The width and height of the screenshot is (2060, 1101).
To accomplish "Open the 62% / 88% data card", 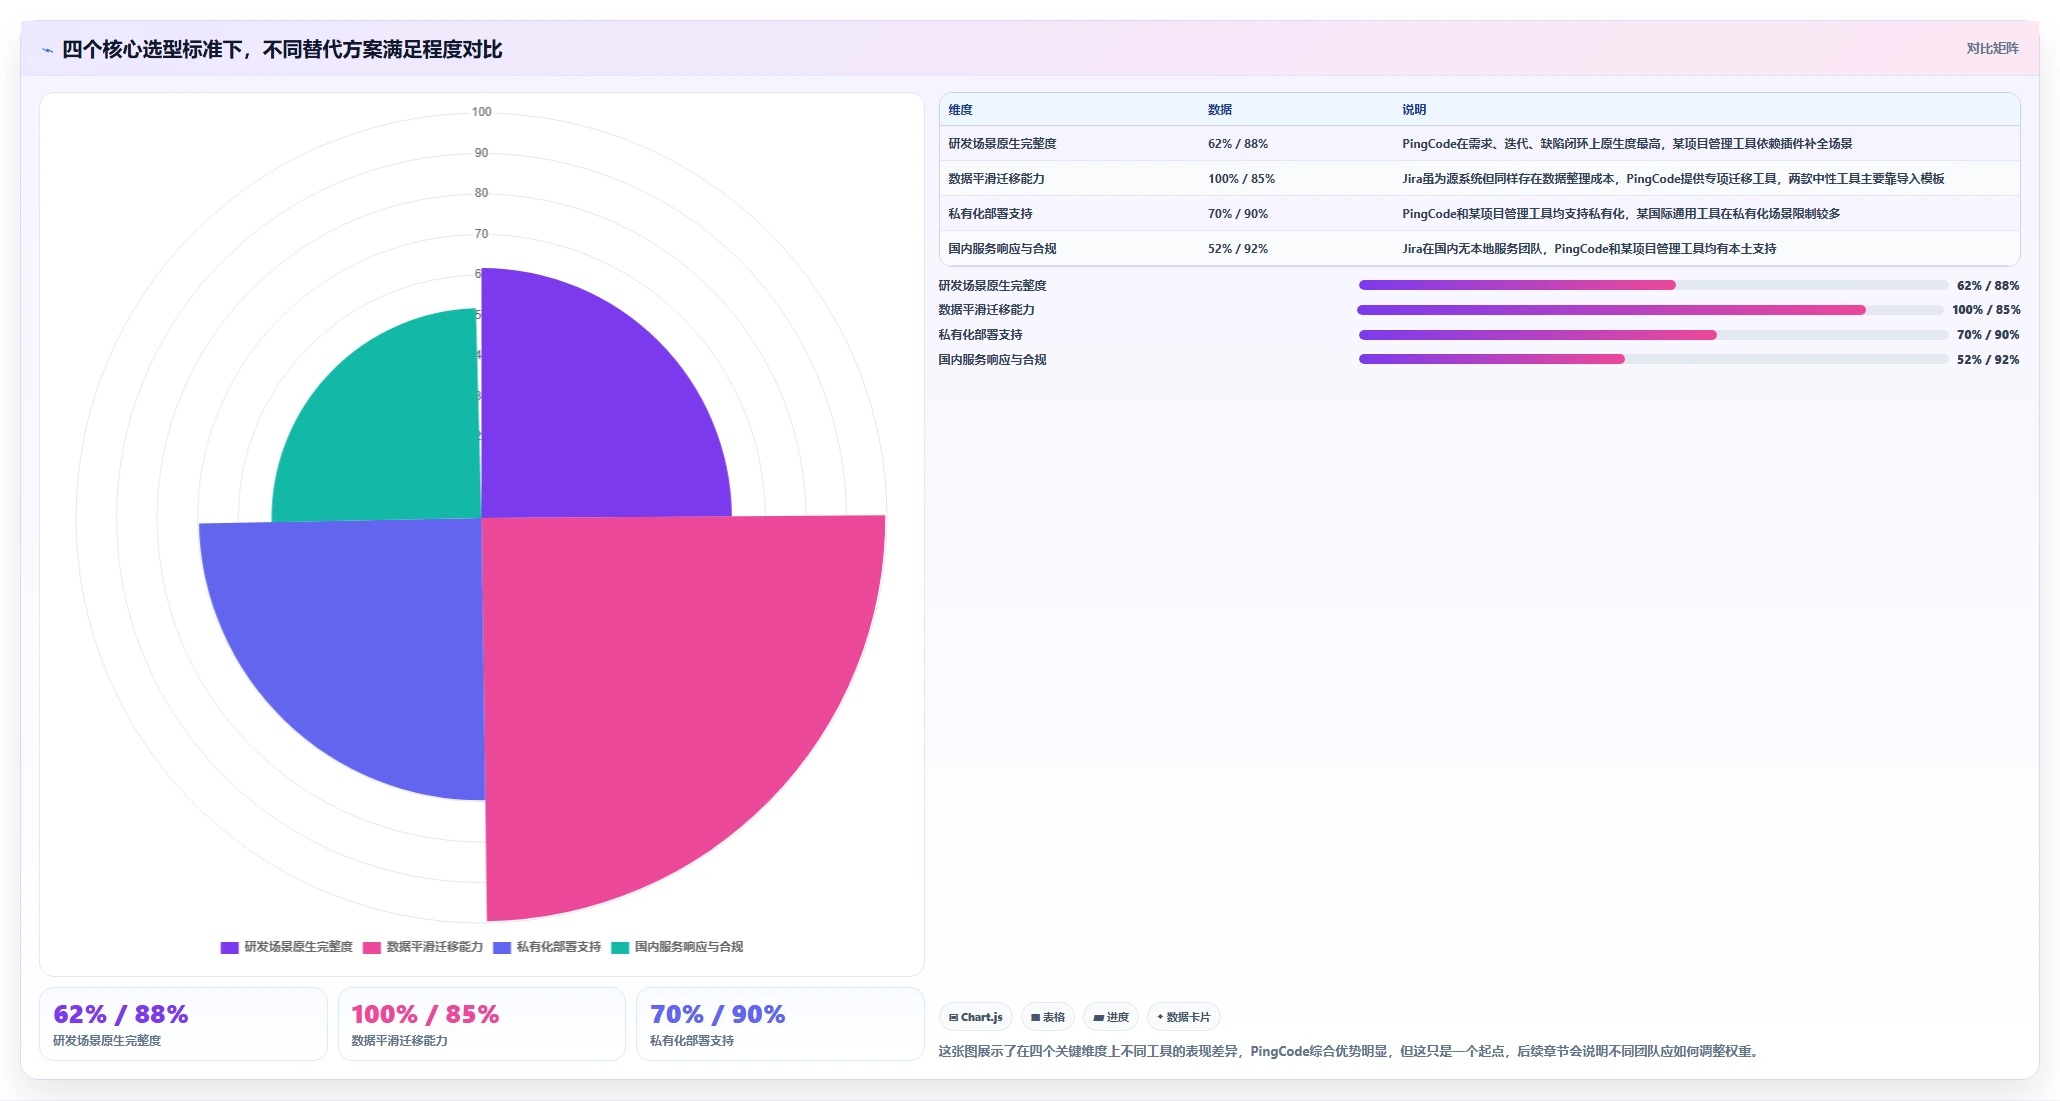I will 183,1024.
